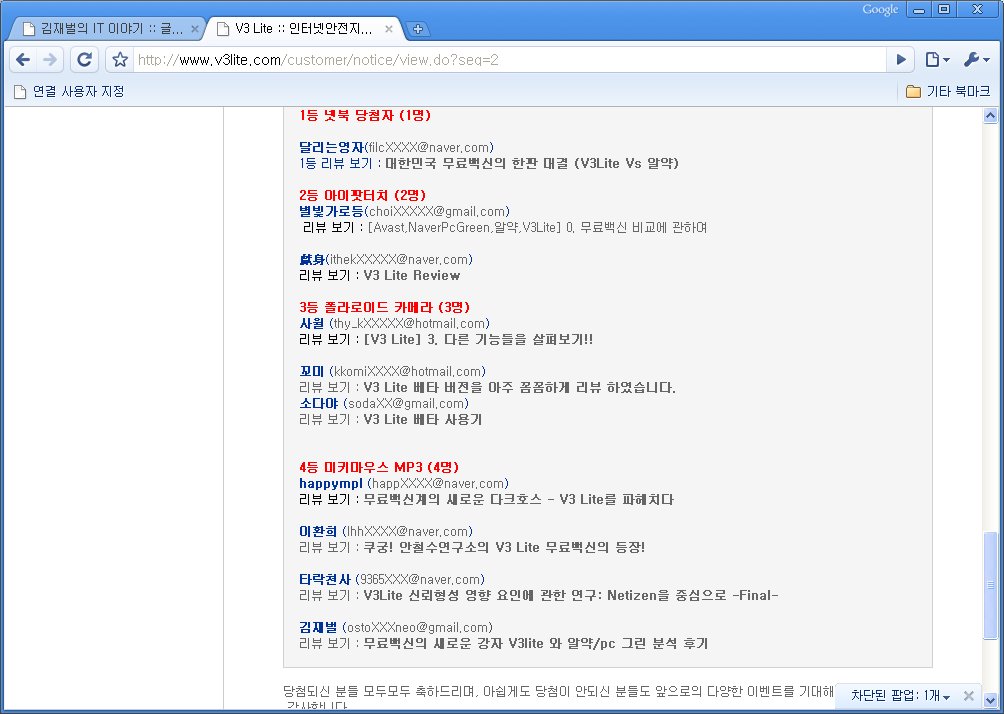The image size is (1004, 714).
Task: Dismiss the blocked popup notification
Action: pyautogui.click(x=968, y=695)
